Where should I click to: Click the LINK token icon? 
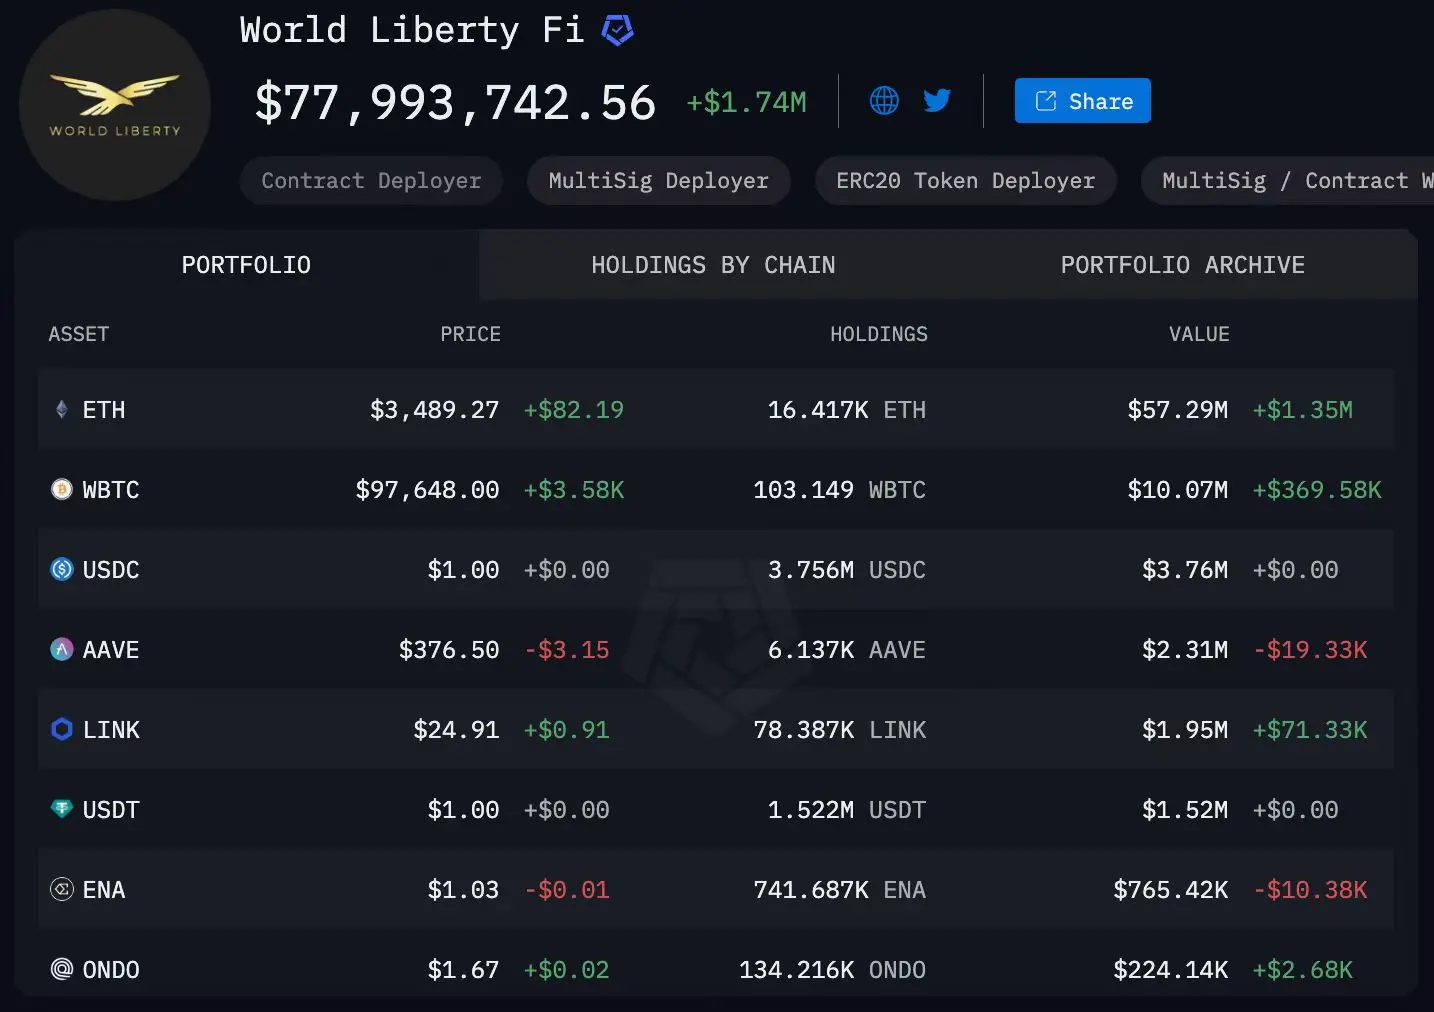[62, 729]
